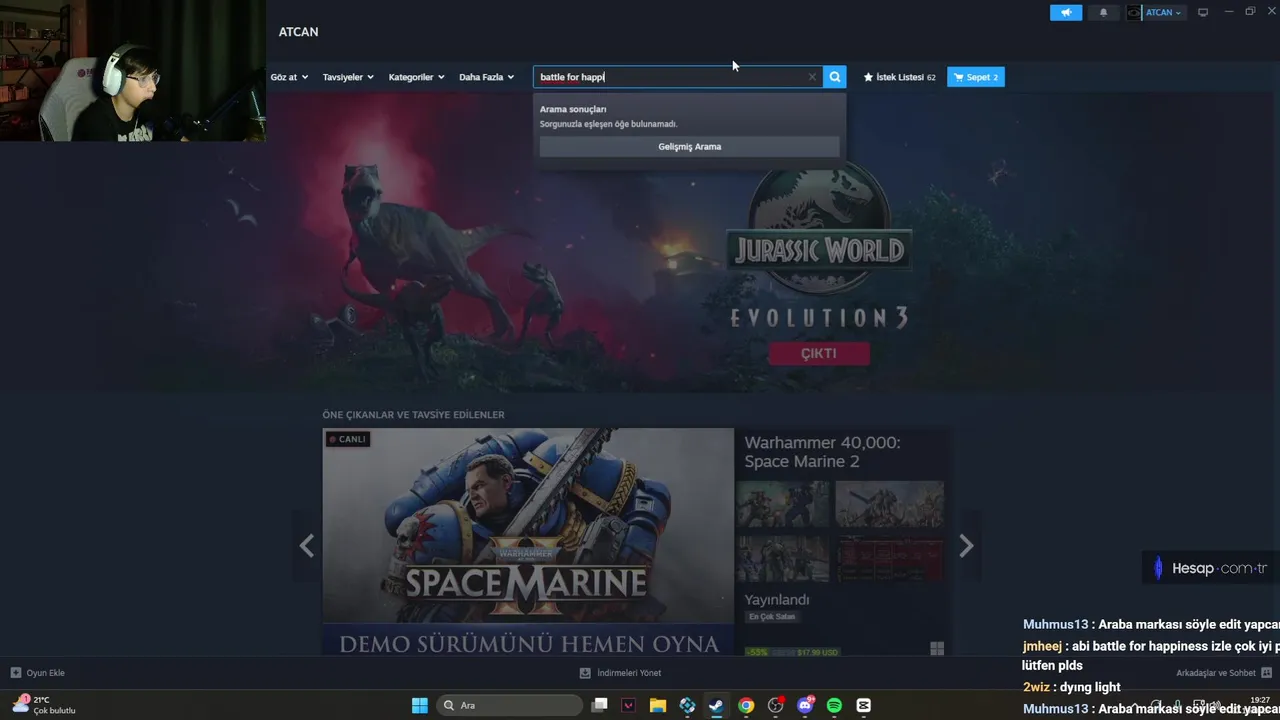Open İndirmeleri Yönet downloads manager

[620, 673]
